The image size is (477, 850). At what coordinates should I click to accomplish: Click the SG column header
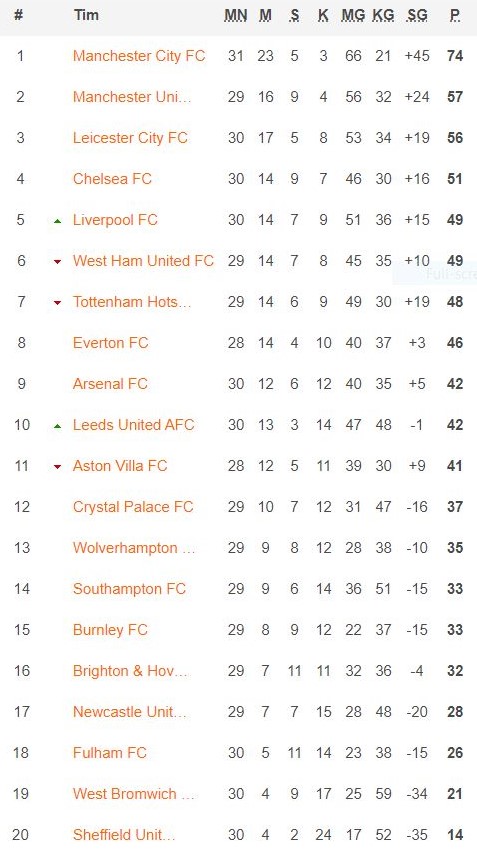tap(417, 16)
